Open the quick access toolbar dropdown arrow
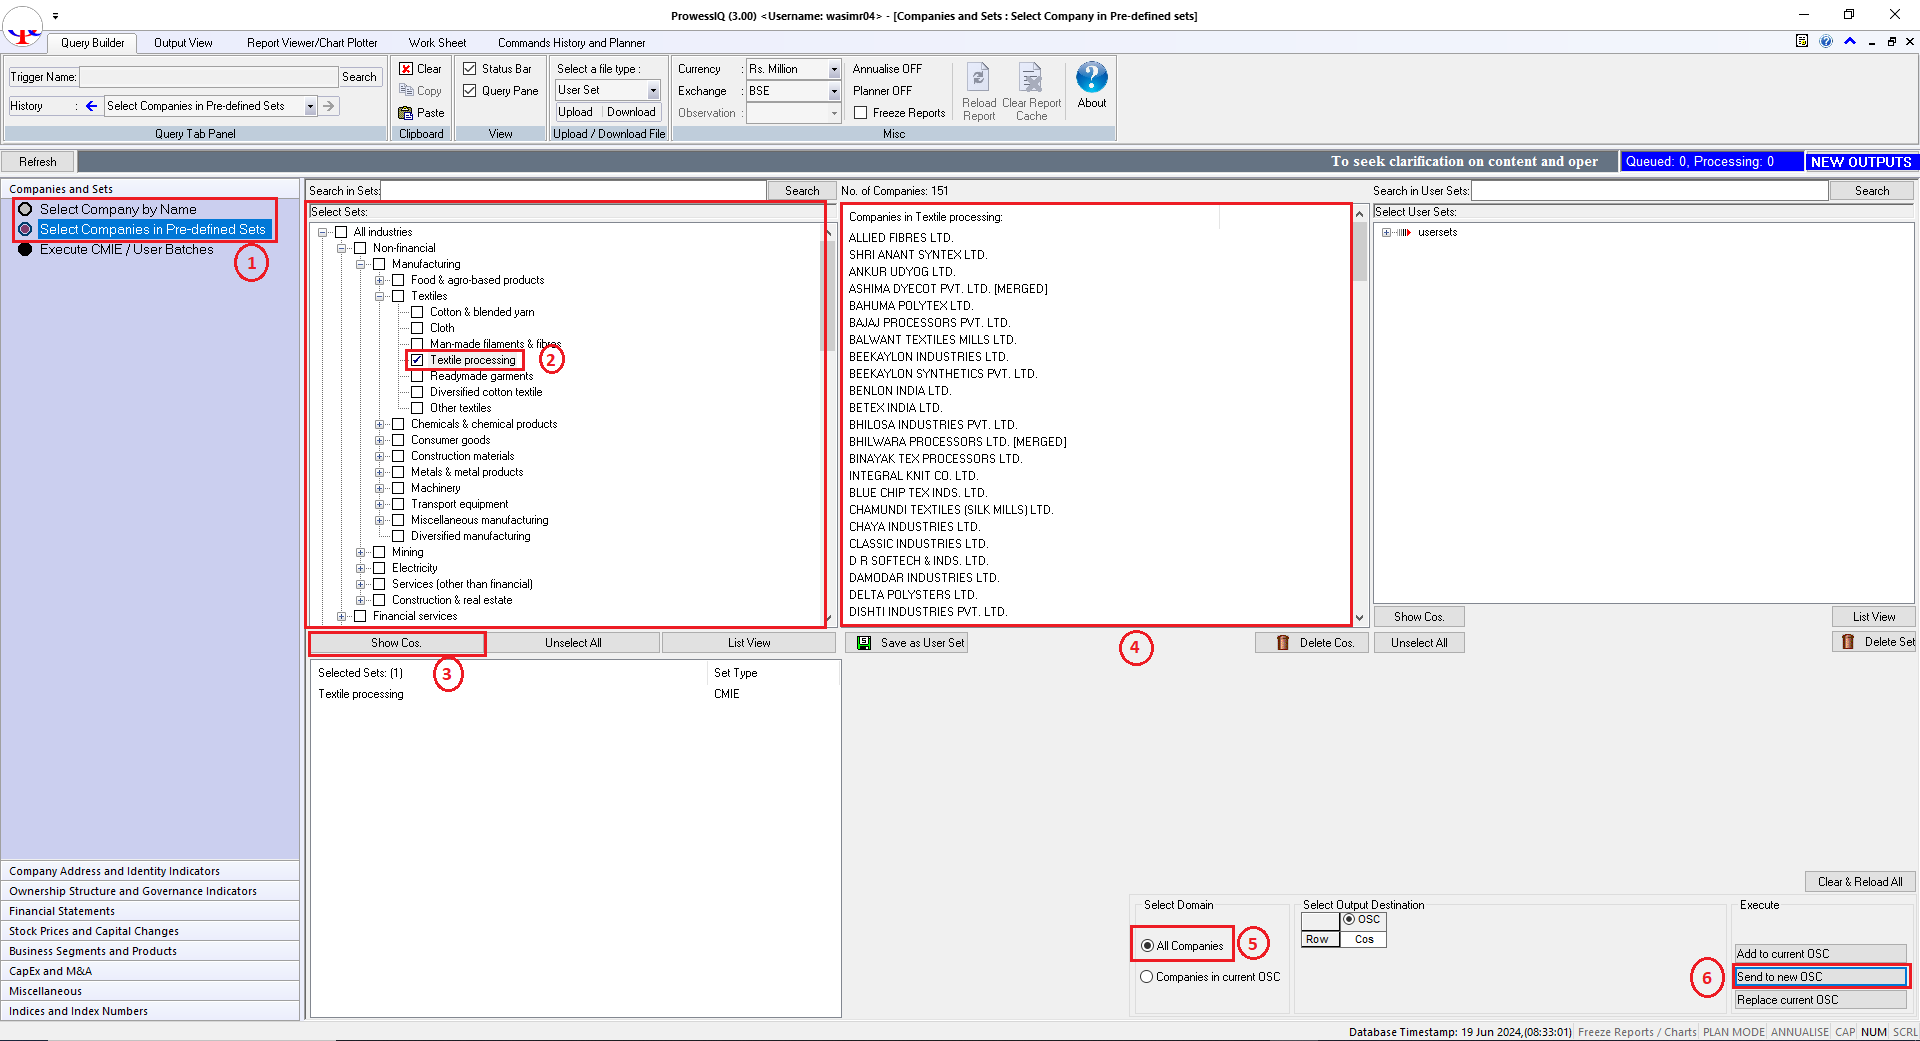The height and width of the screenshot is (1041, 1920). point(55,16)
